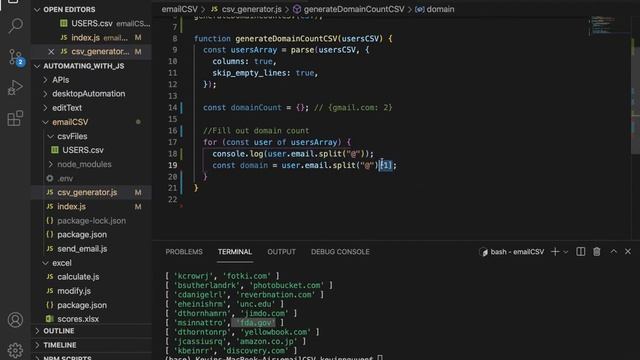This screenshot has height=360, width=640.
Task: Open Source Control with 2 changes badge
Action: click(15, 57)
